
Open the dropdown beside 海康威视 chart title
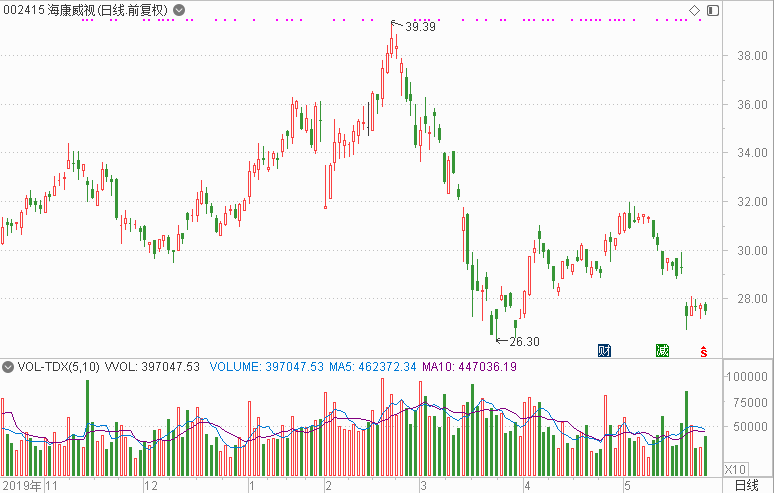[179, 10]
